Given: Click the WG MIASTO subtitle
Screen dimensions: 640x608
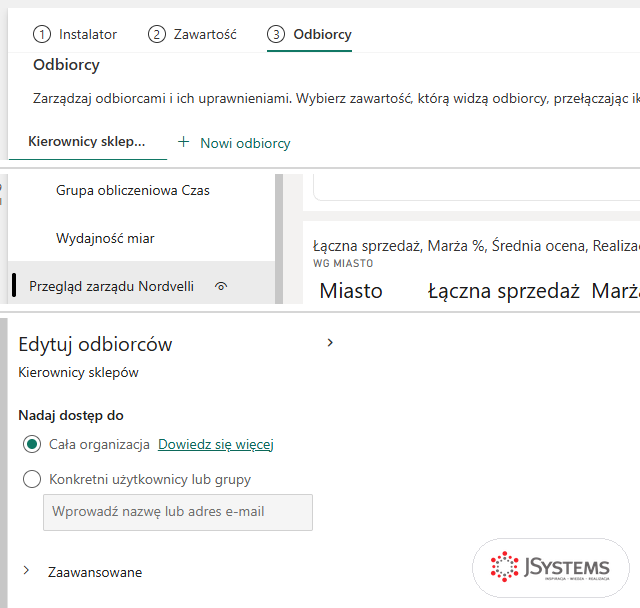Looking at the screenshot, I should 343,264.
